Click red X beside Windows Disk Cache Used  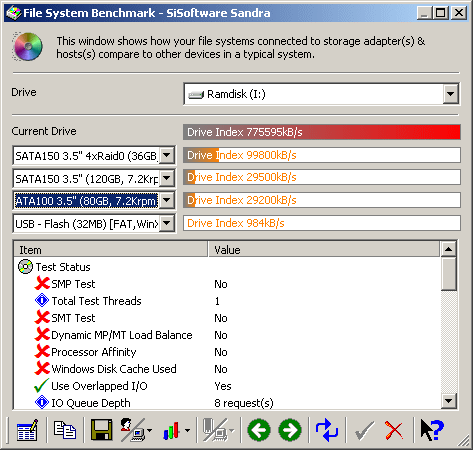[x=42, y=369]
